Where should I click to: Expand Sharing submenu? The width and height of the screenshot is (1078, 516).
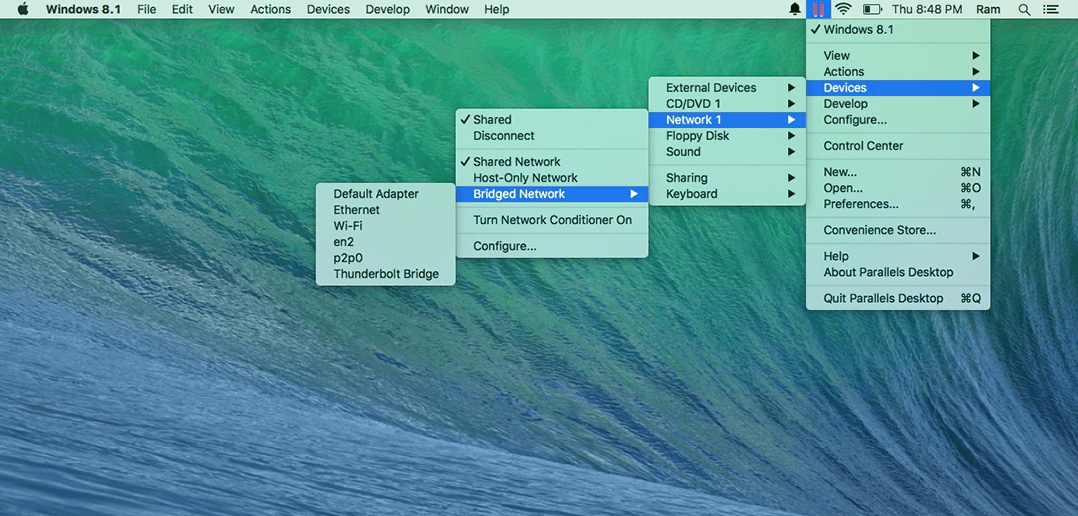coord(727,178)
